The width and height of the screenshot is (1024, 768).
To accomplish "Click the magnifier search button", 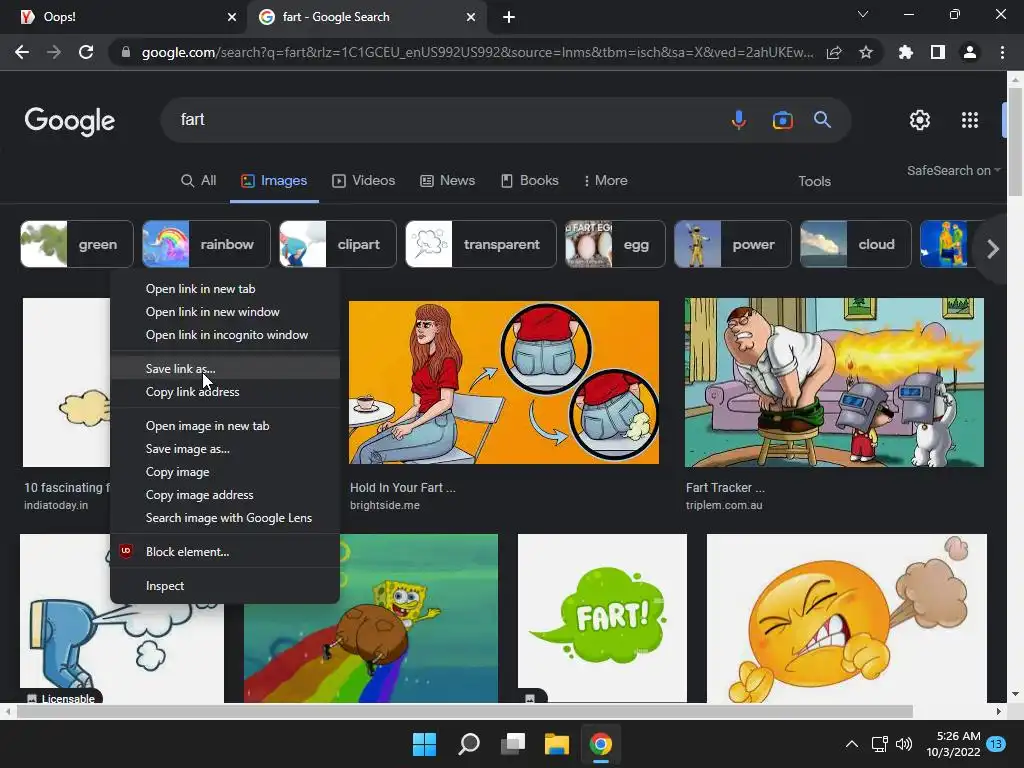I will click(x=822, y=120).
